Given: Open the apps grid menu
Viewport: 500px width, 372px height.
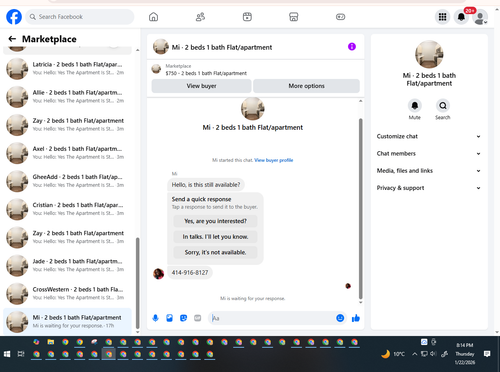Looking at the screenshot, I should coord(442,17).
